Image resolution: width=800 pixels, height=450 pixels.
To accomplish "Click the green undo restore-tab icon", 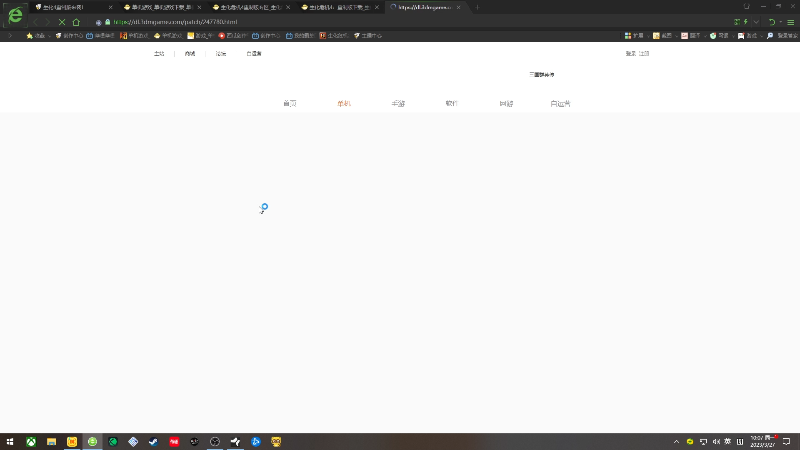I will coord(772,22).
